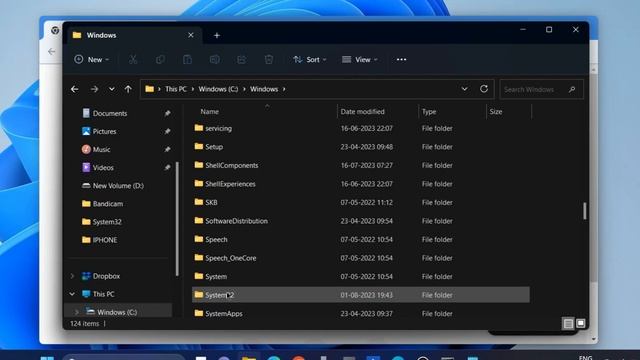Refresh the Windows folder view
This screenshot has width=640, height=360.
coord(484,89)
